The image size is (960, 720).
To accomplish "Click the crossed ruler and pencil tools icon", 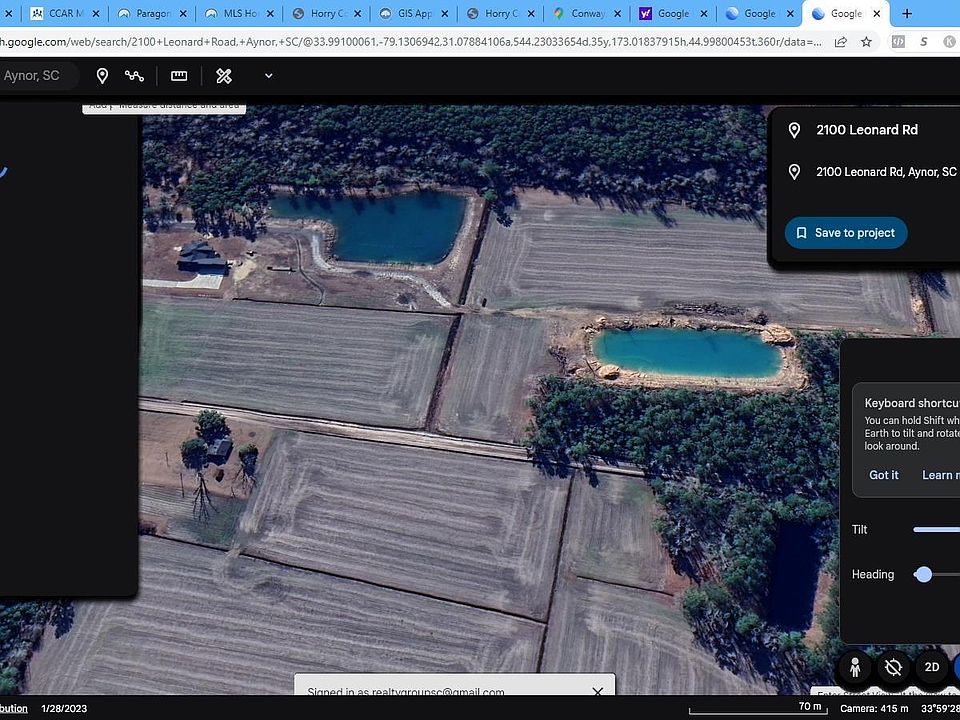I will point(224,76).
